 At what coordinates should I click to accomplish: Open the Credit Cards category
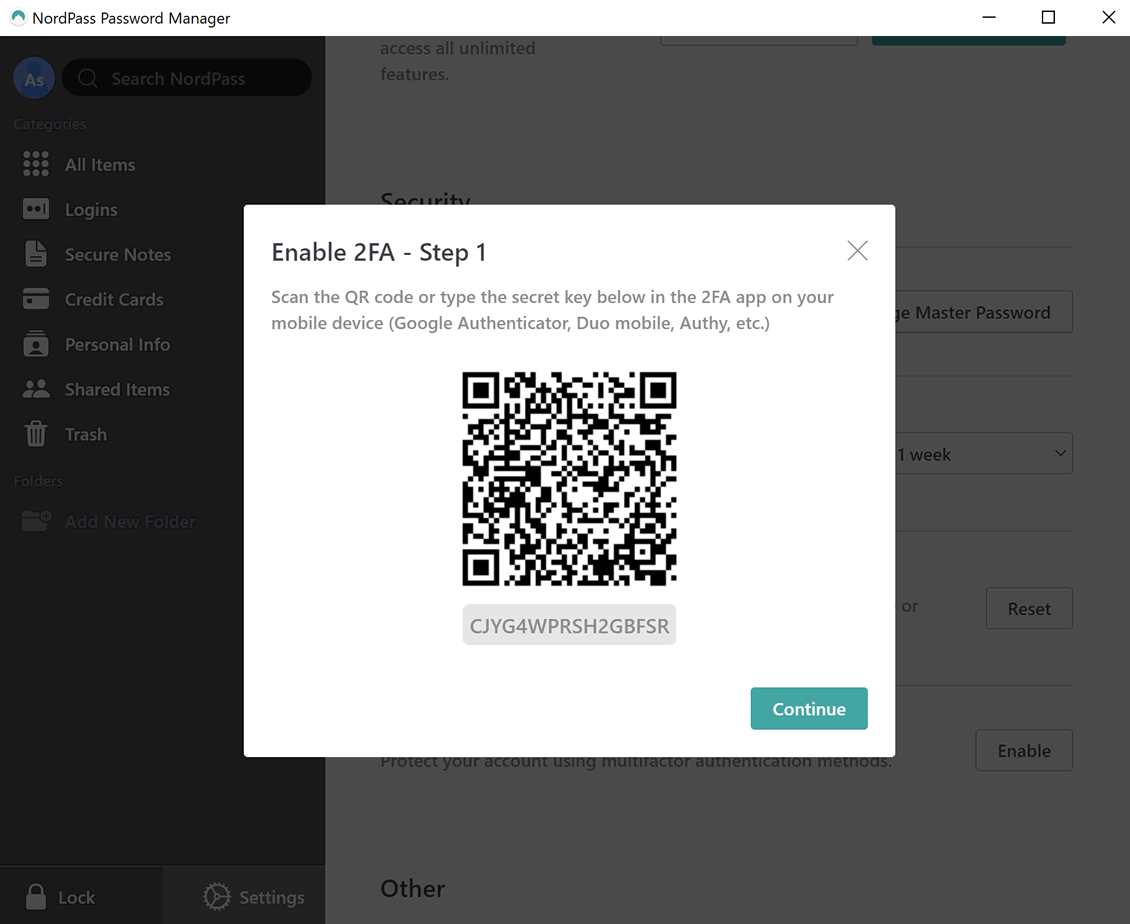point(114,299)
